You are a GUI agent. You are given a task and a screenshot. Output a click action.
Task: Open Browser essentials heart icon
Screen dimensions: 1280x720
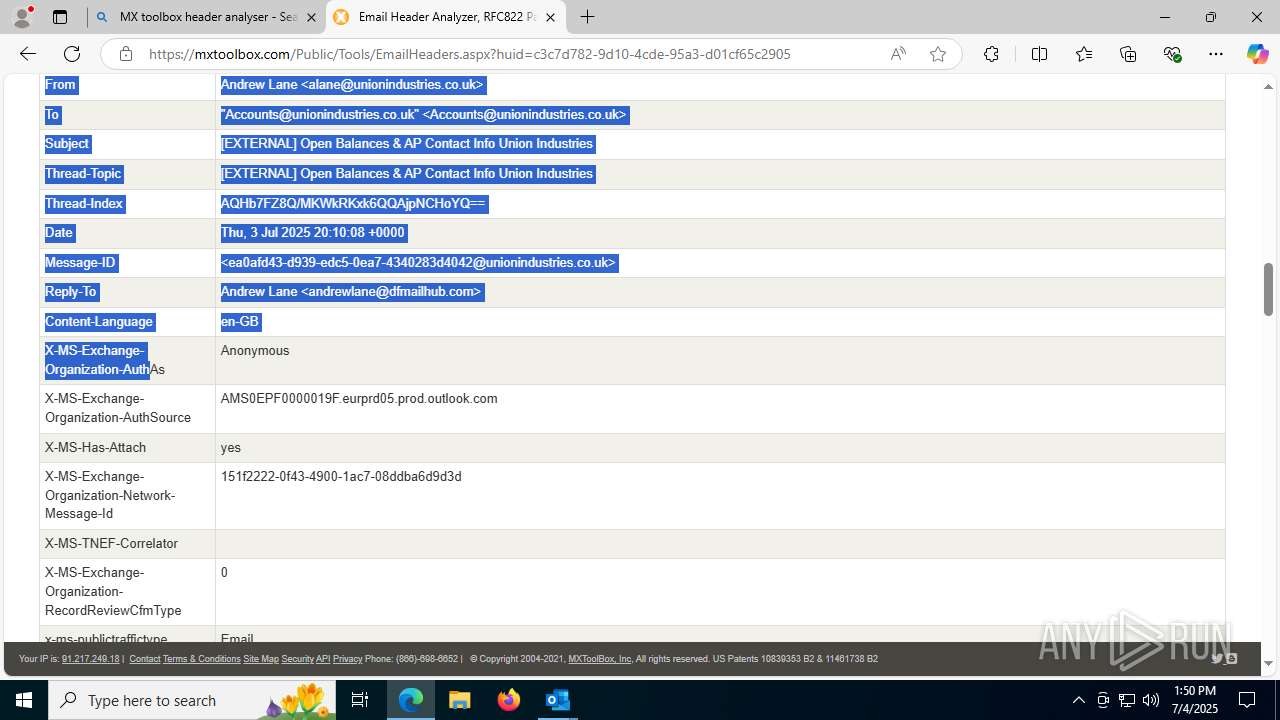pyautogui.click(x=1173, y=54)
